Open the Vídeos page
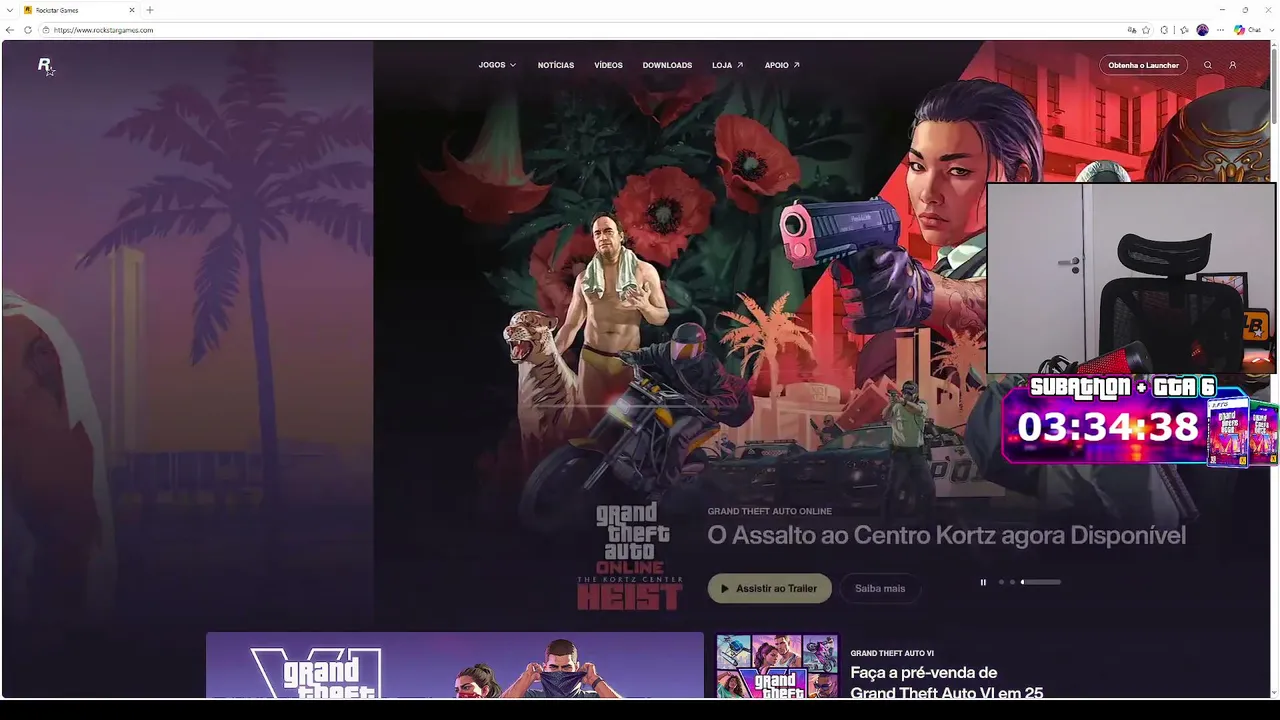The width and height of the screenshot is (1280, 720). click(608, 65)
